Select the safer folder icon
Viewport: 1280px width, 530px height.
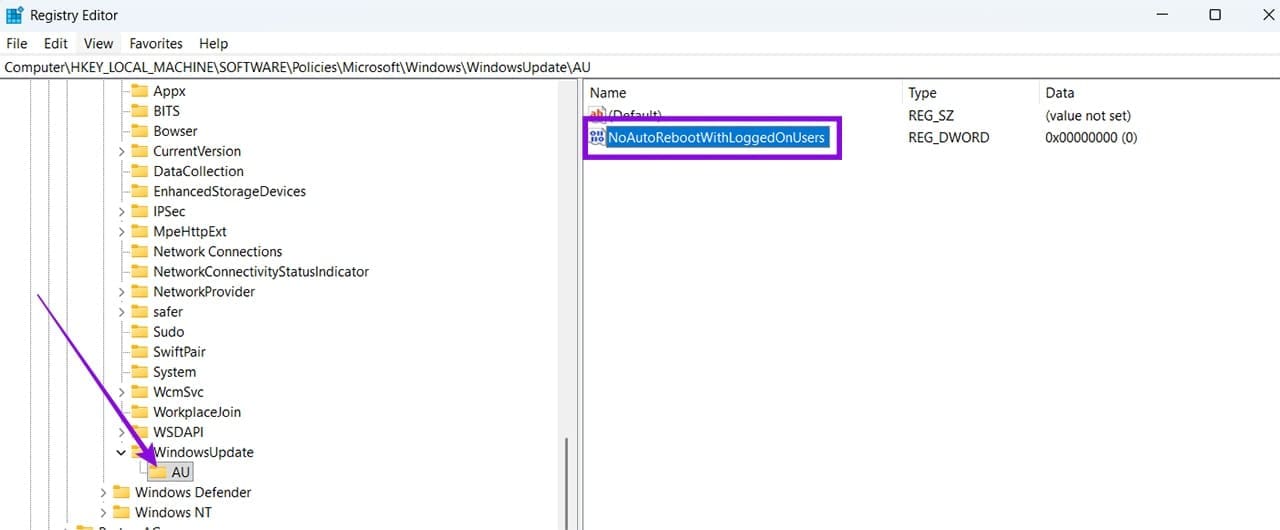coord(139,311)
